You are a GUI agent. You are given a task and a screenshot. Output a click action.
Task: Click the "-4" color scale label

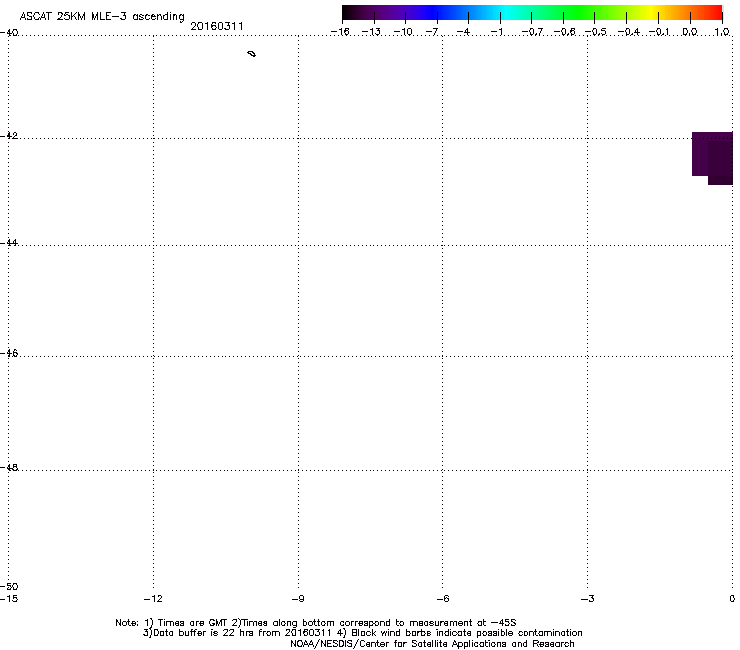coord(463,32)
